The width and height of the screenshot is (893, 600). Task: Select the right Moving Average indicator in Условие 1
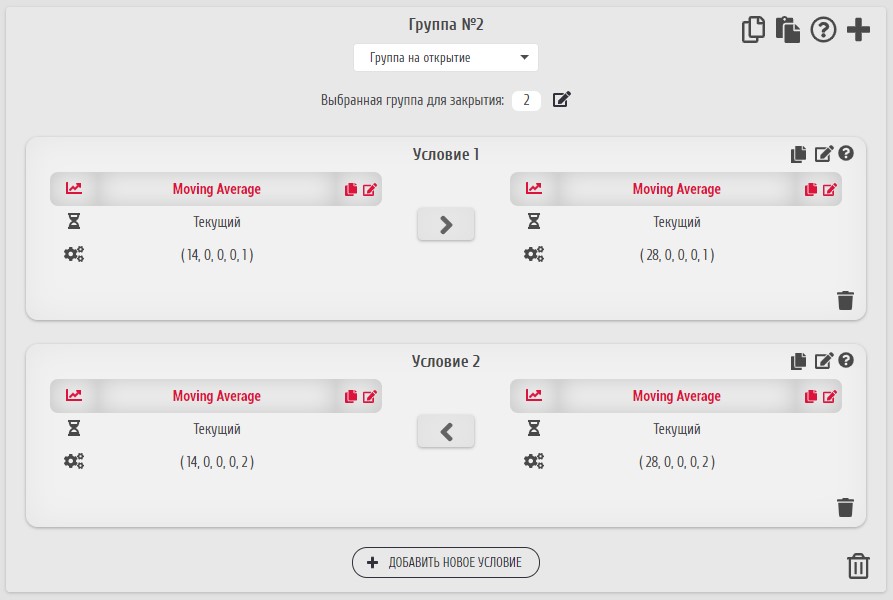[x=676, y=189]
